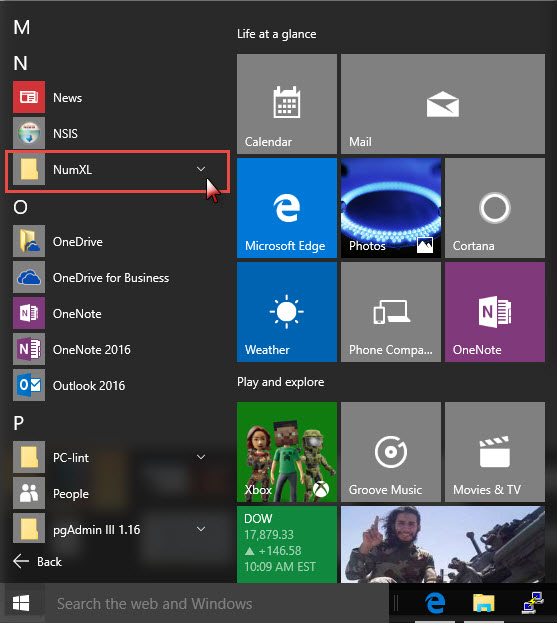Open Outlook 2016 icon
The image size is (557, 623).
[29, 385]
